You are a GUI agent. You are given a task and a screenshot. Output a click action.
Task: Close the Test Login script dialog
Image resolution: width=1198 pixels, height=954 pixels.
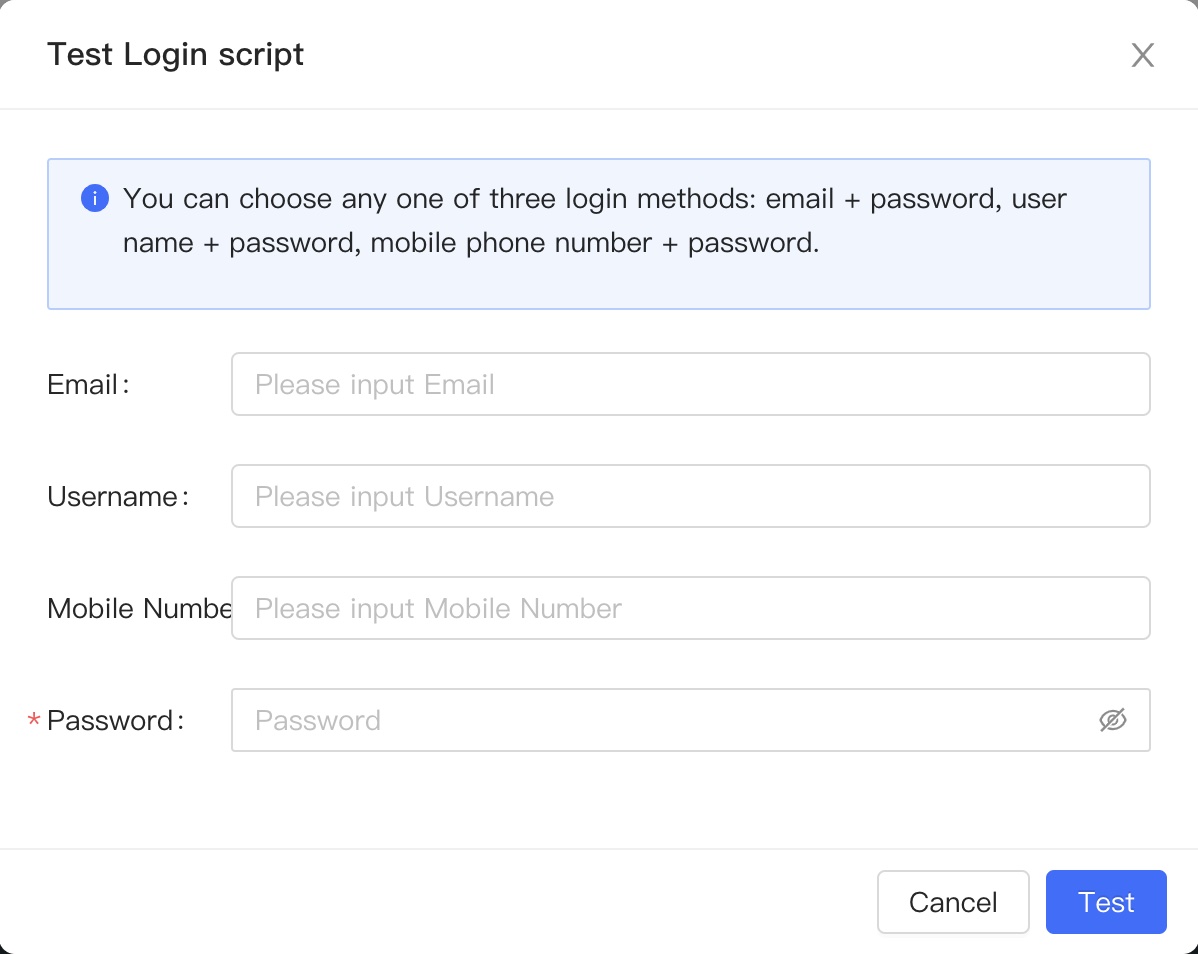point(1142,55)
